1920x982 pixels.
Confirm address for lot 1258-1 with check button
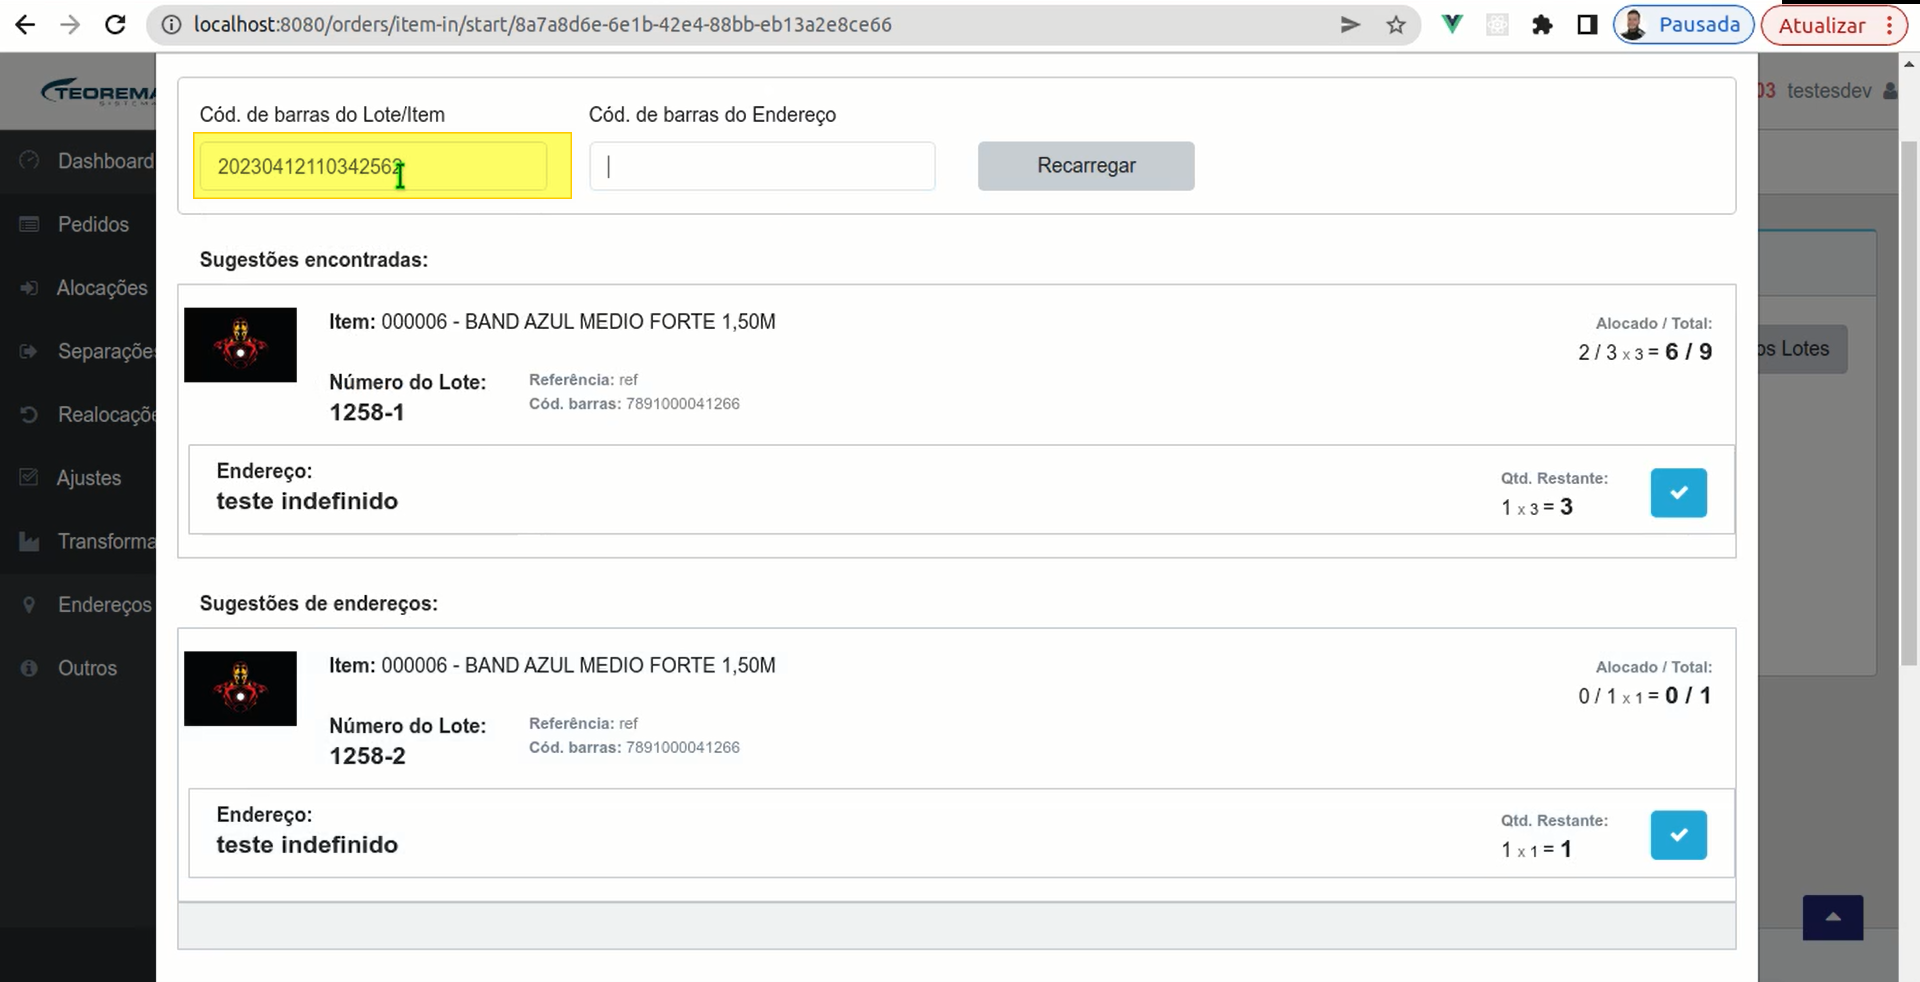1678,493
